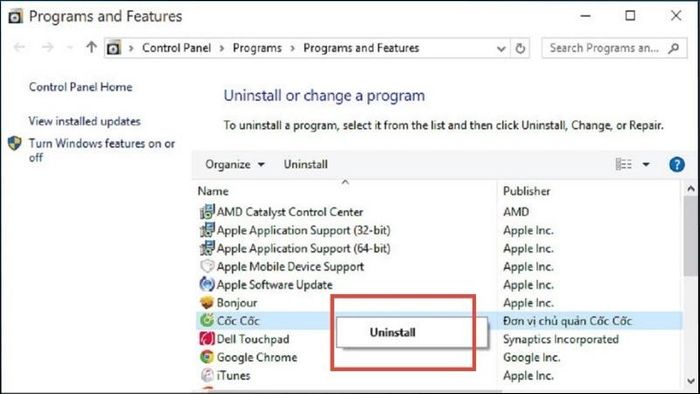Open the View installed updates link
Screen dimensions: 700x394
(84, 121)
